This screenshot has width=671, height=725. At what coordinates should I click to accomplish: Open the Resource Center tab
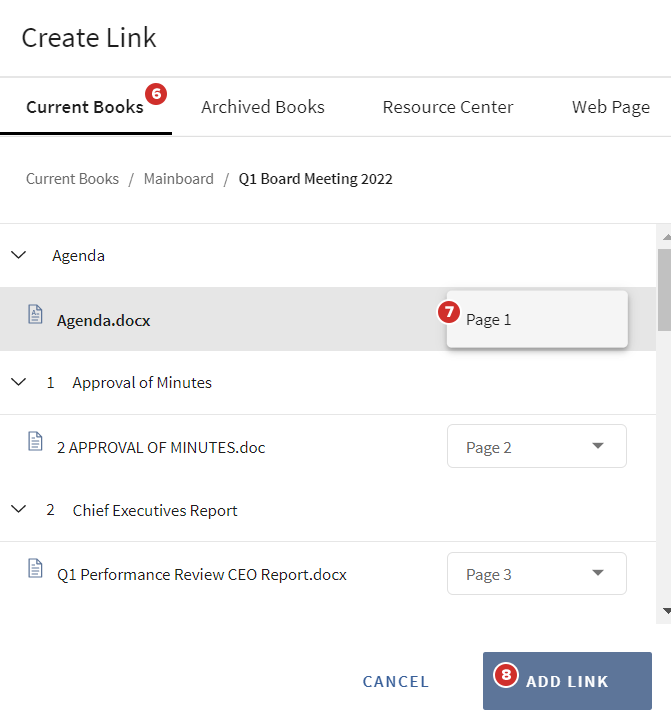tap(448, 107)
